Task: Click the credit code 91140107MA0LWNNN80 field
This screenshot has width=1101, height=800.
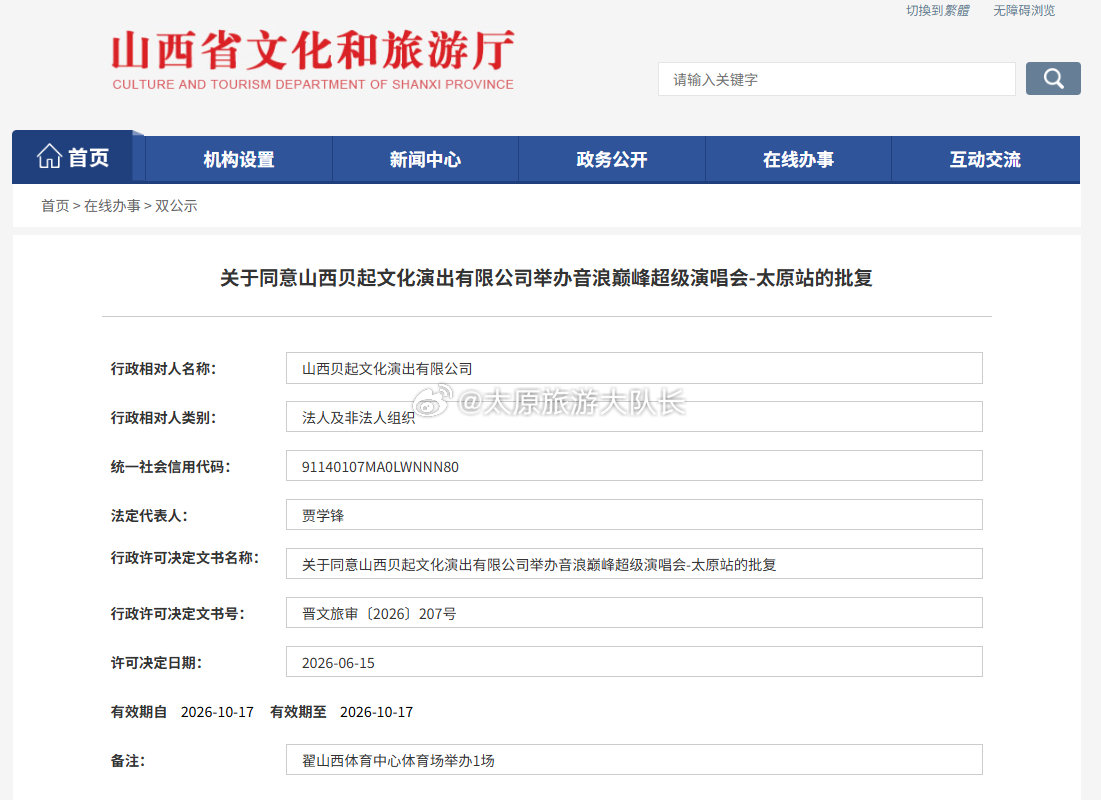Action: coord(634,466)
